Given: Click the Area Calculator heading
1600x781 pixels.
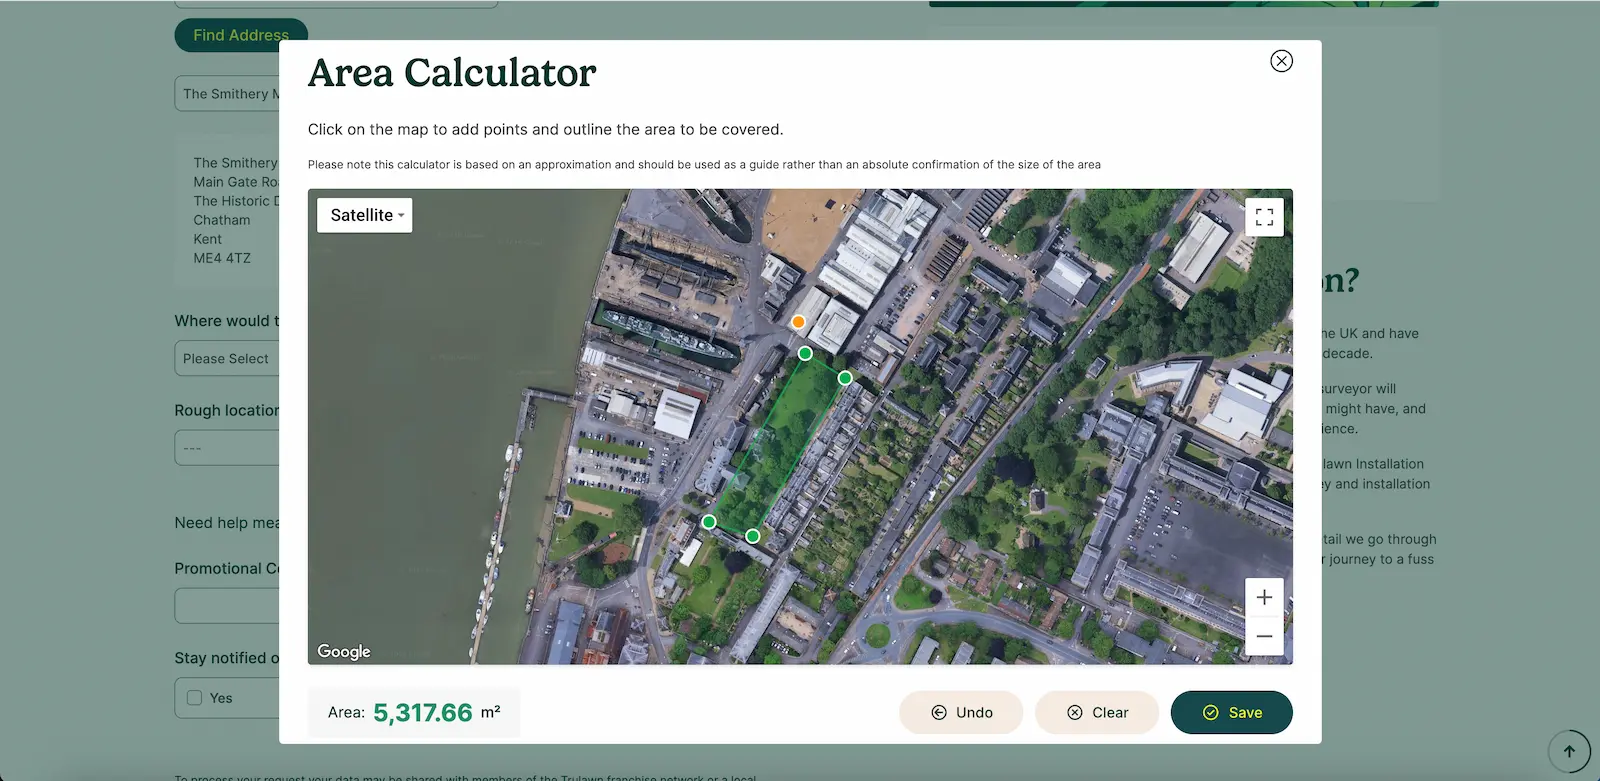Looking at the screenshot, I should [x=452, y=73].
